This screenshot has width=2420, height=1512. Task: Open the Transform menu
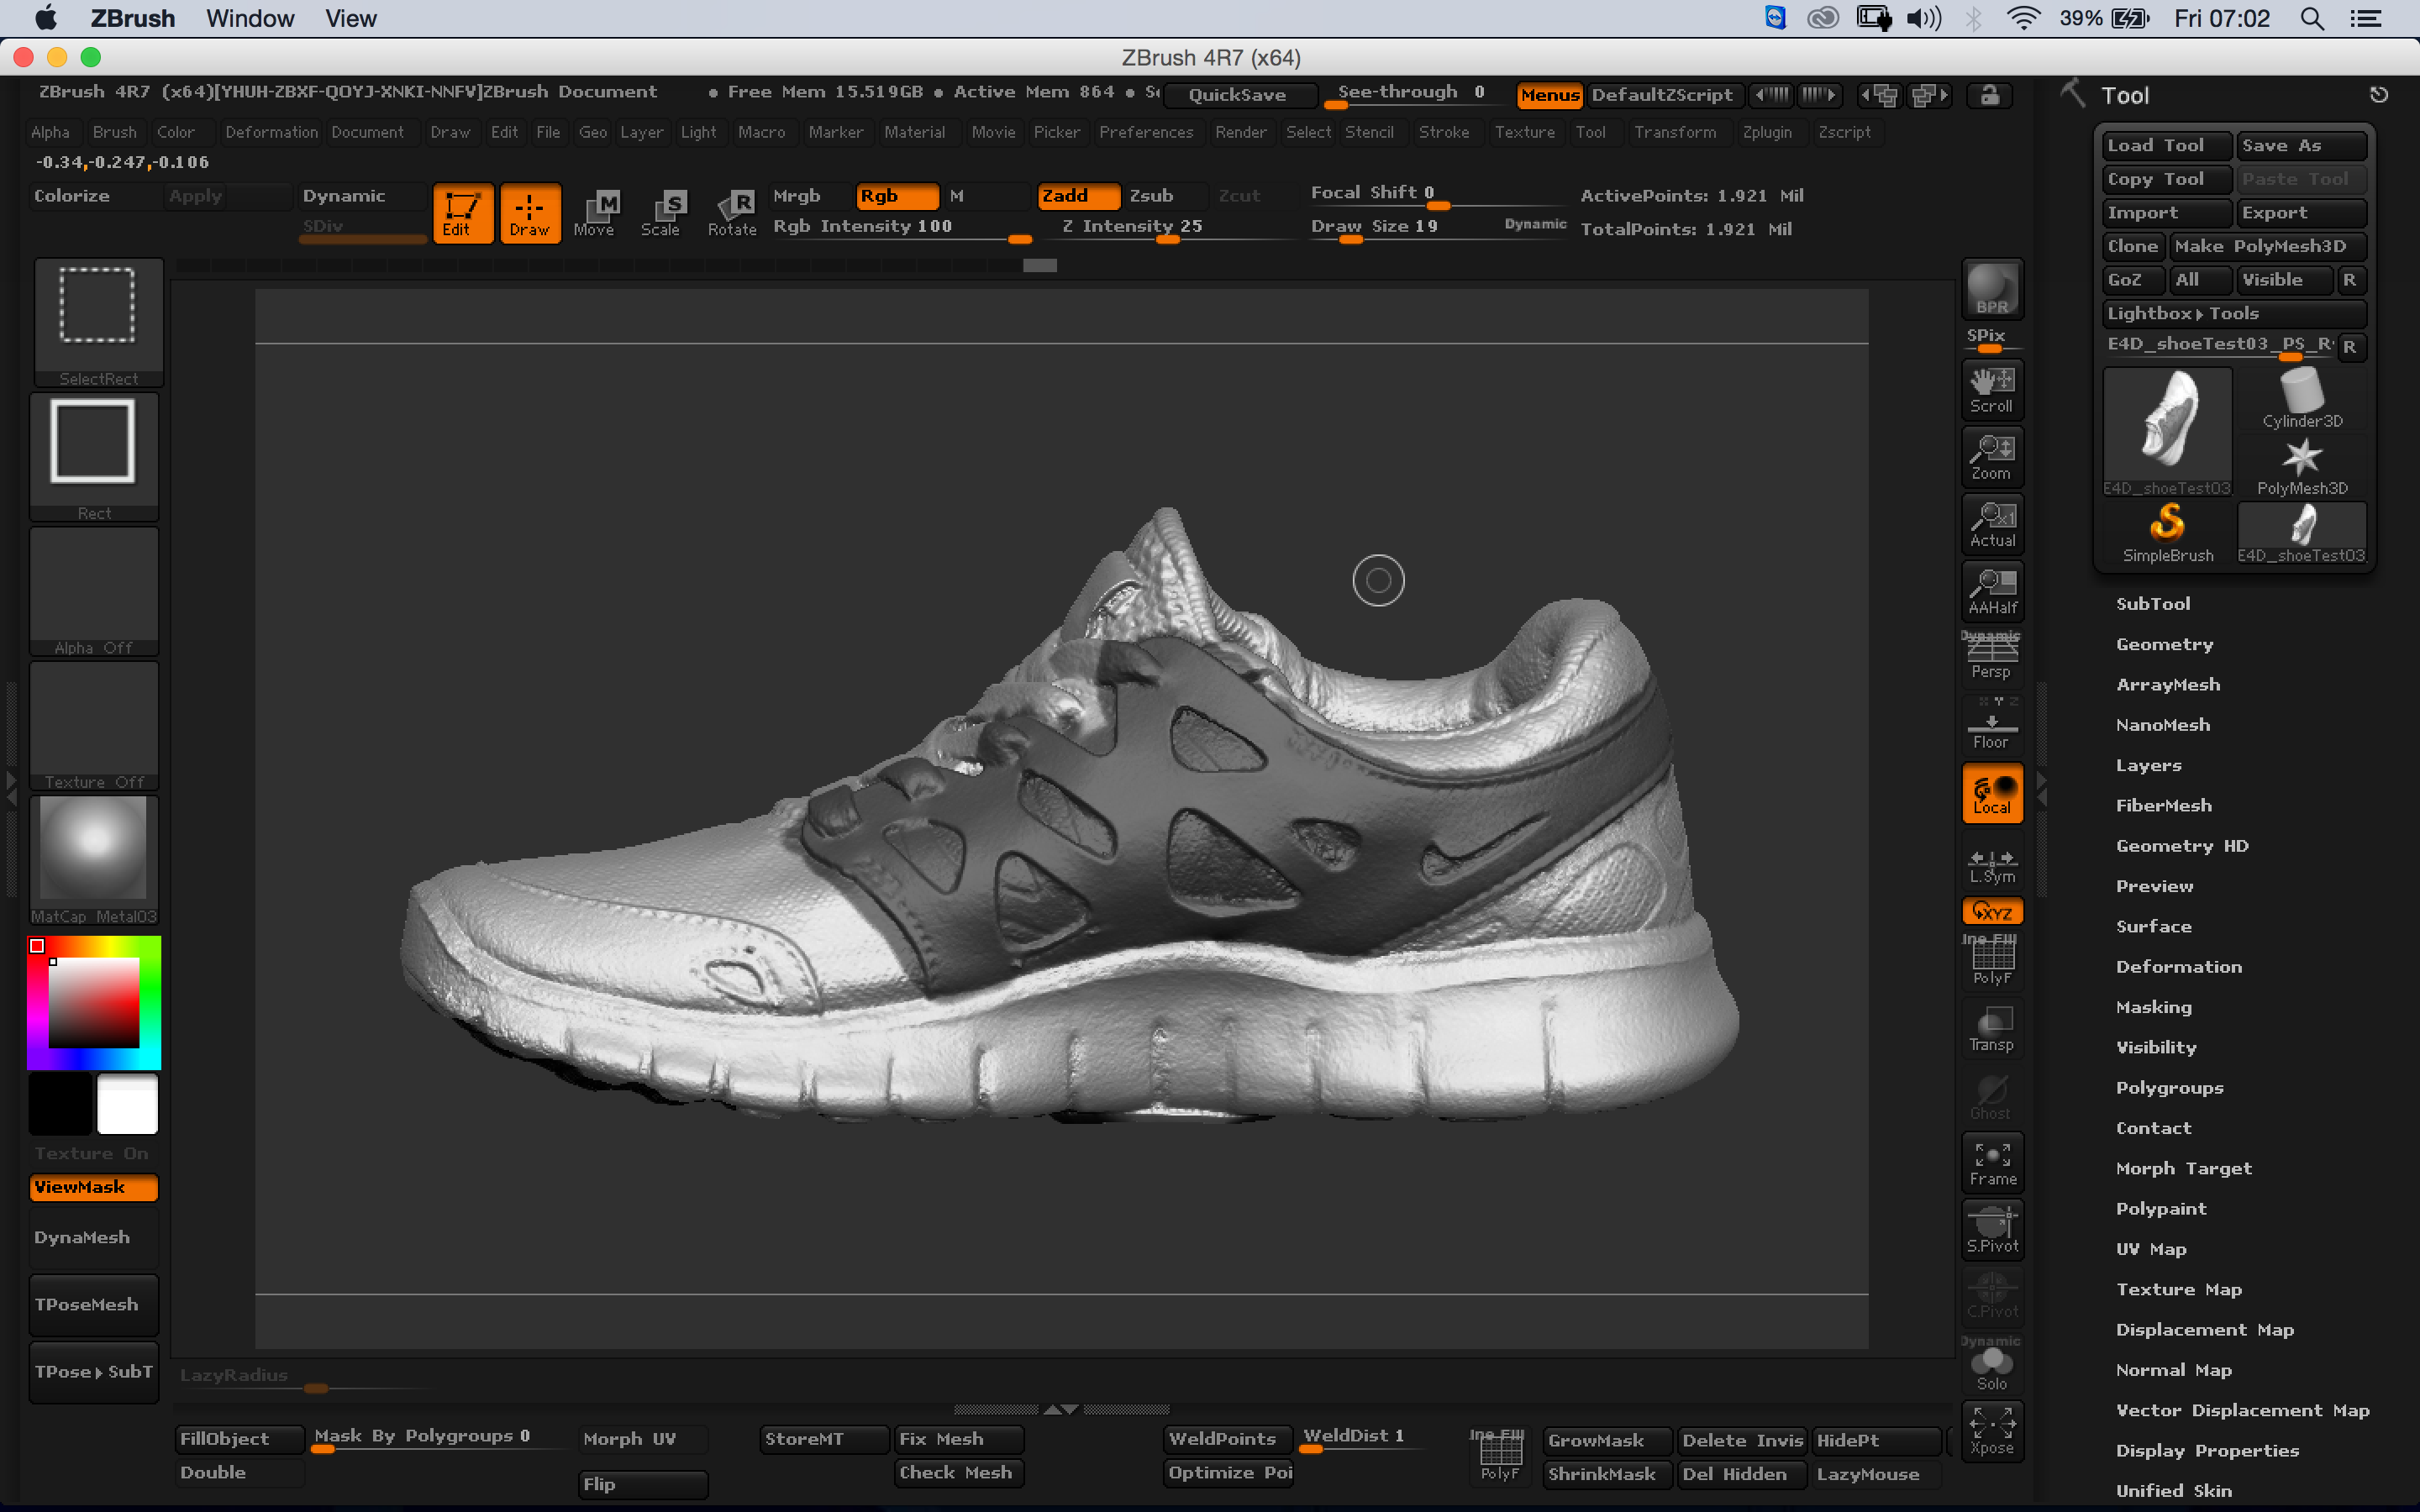coord(1675,132)
